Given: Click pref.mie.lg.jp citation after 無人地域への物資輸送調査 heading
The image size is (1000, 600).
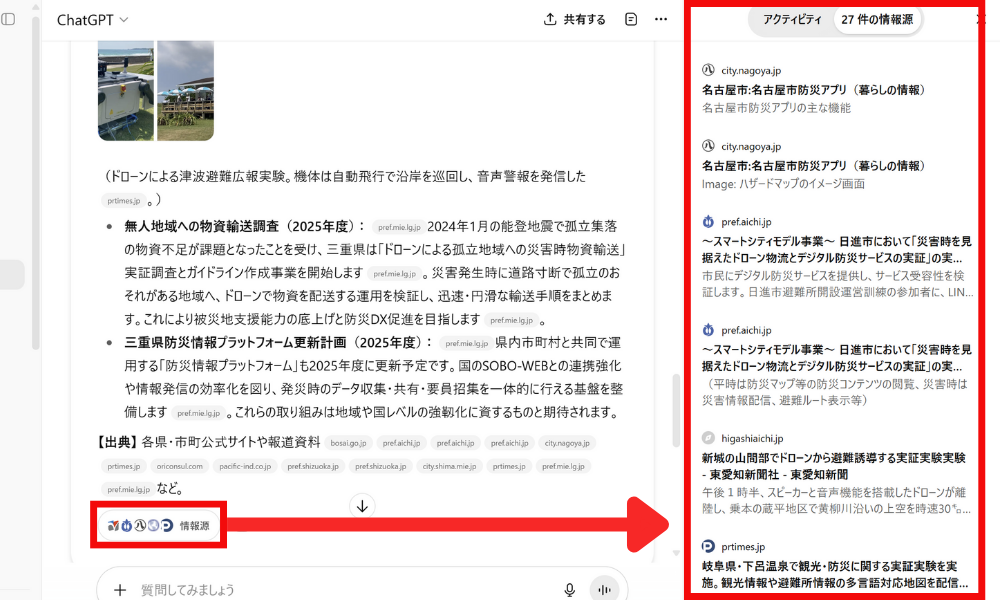Looking at the screenshot, I should coord(399,227).
